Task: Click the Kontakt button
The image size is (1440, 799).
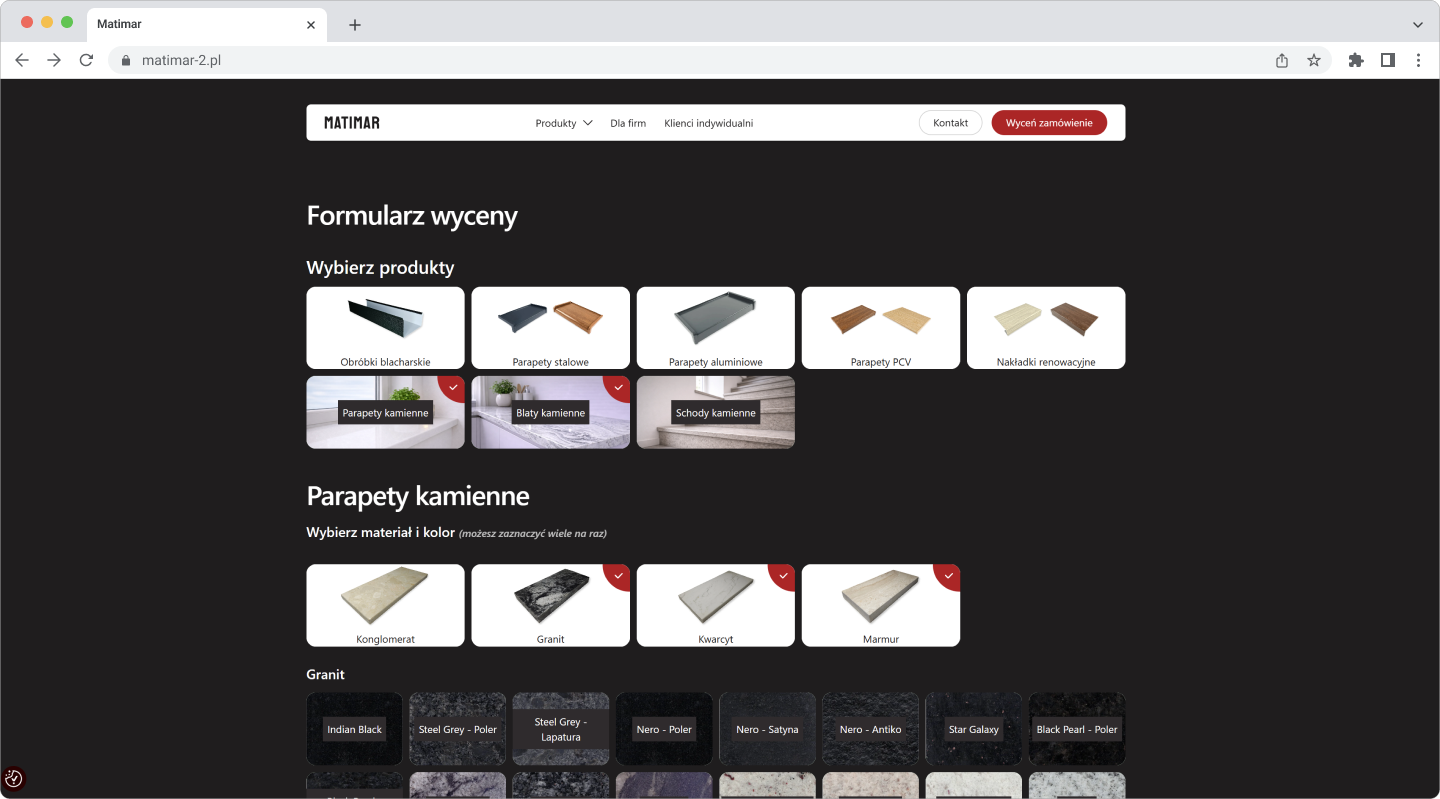Action: pos(950,123)
